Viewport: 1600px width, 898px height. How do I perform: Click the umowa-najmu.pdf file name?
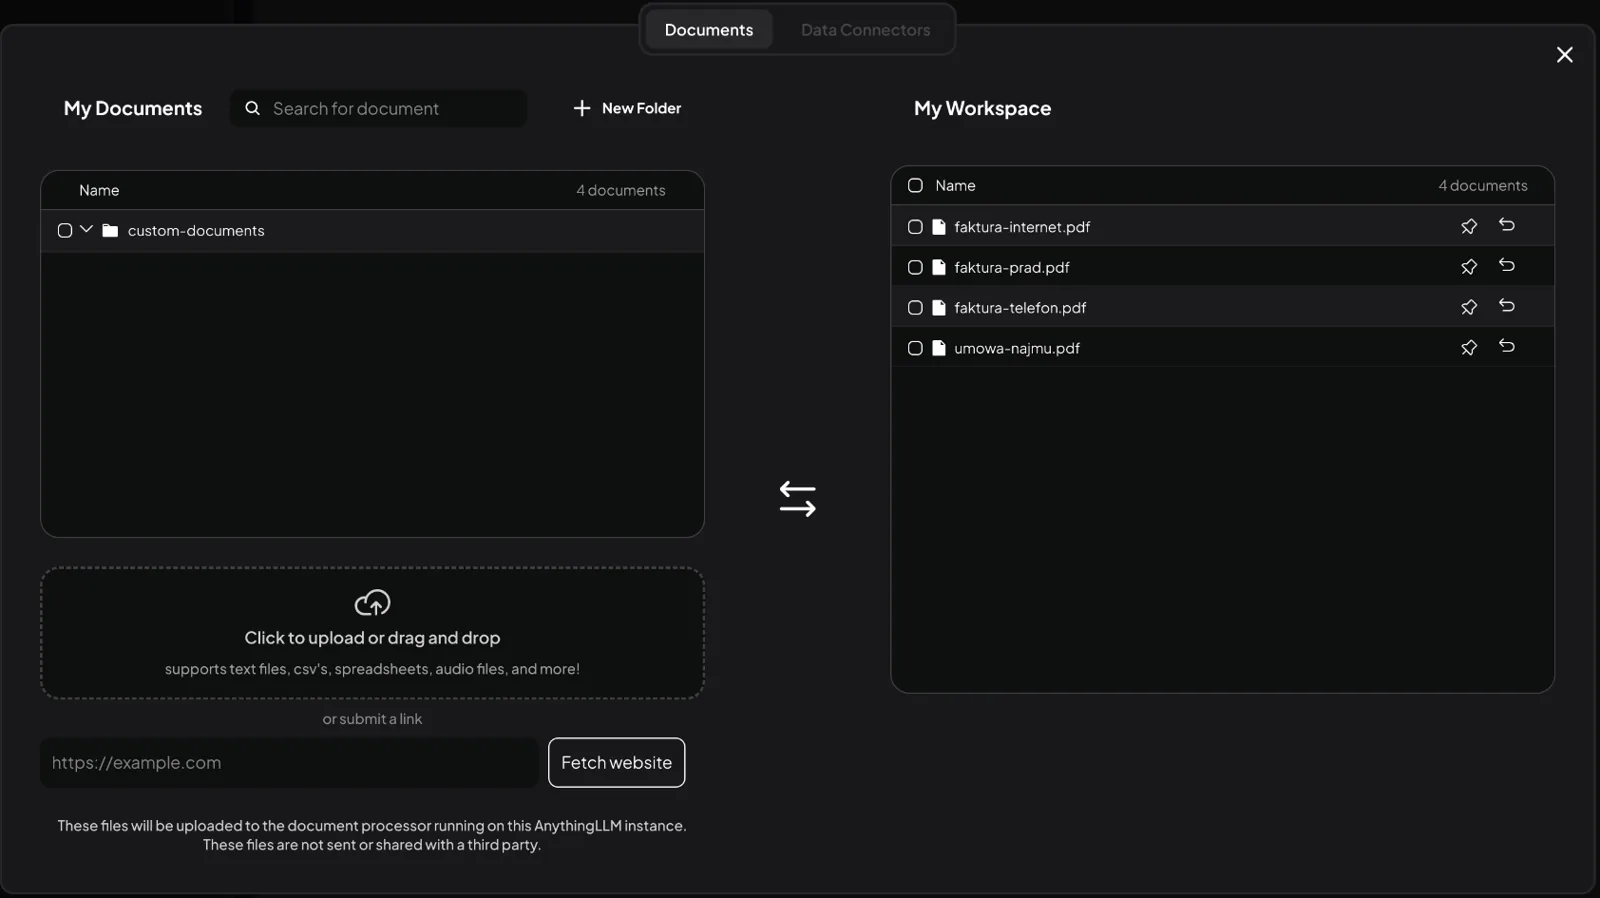[1017, 348]
